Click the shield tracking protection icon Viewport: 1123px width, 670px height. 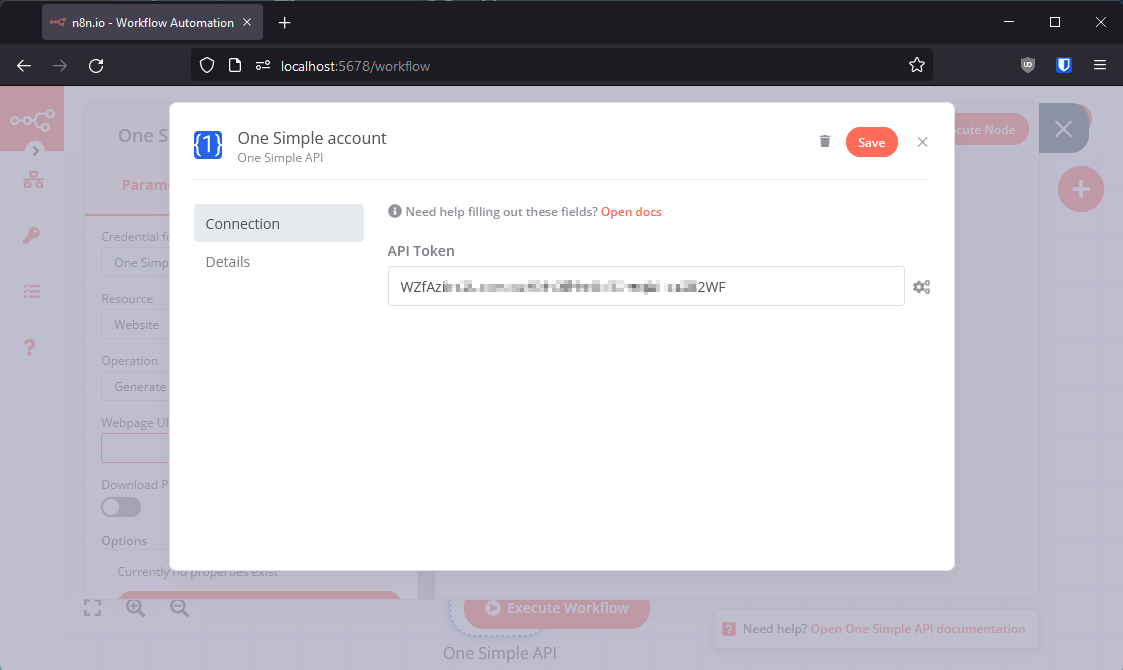(207, 66)
